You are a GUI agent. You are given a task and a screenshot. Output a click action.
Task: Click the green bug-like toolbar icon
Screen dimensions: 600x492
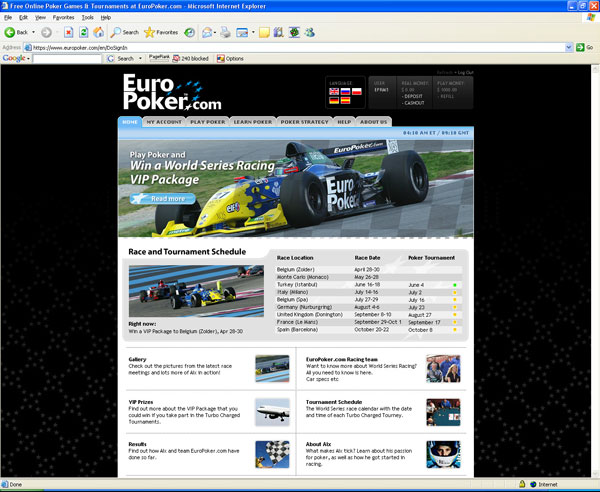point(294,33)
